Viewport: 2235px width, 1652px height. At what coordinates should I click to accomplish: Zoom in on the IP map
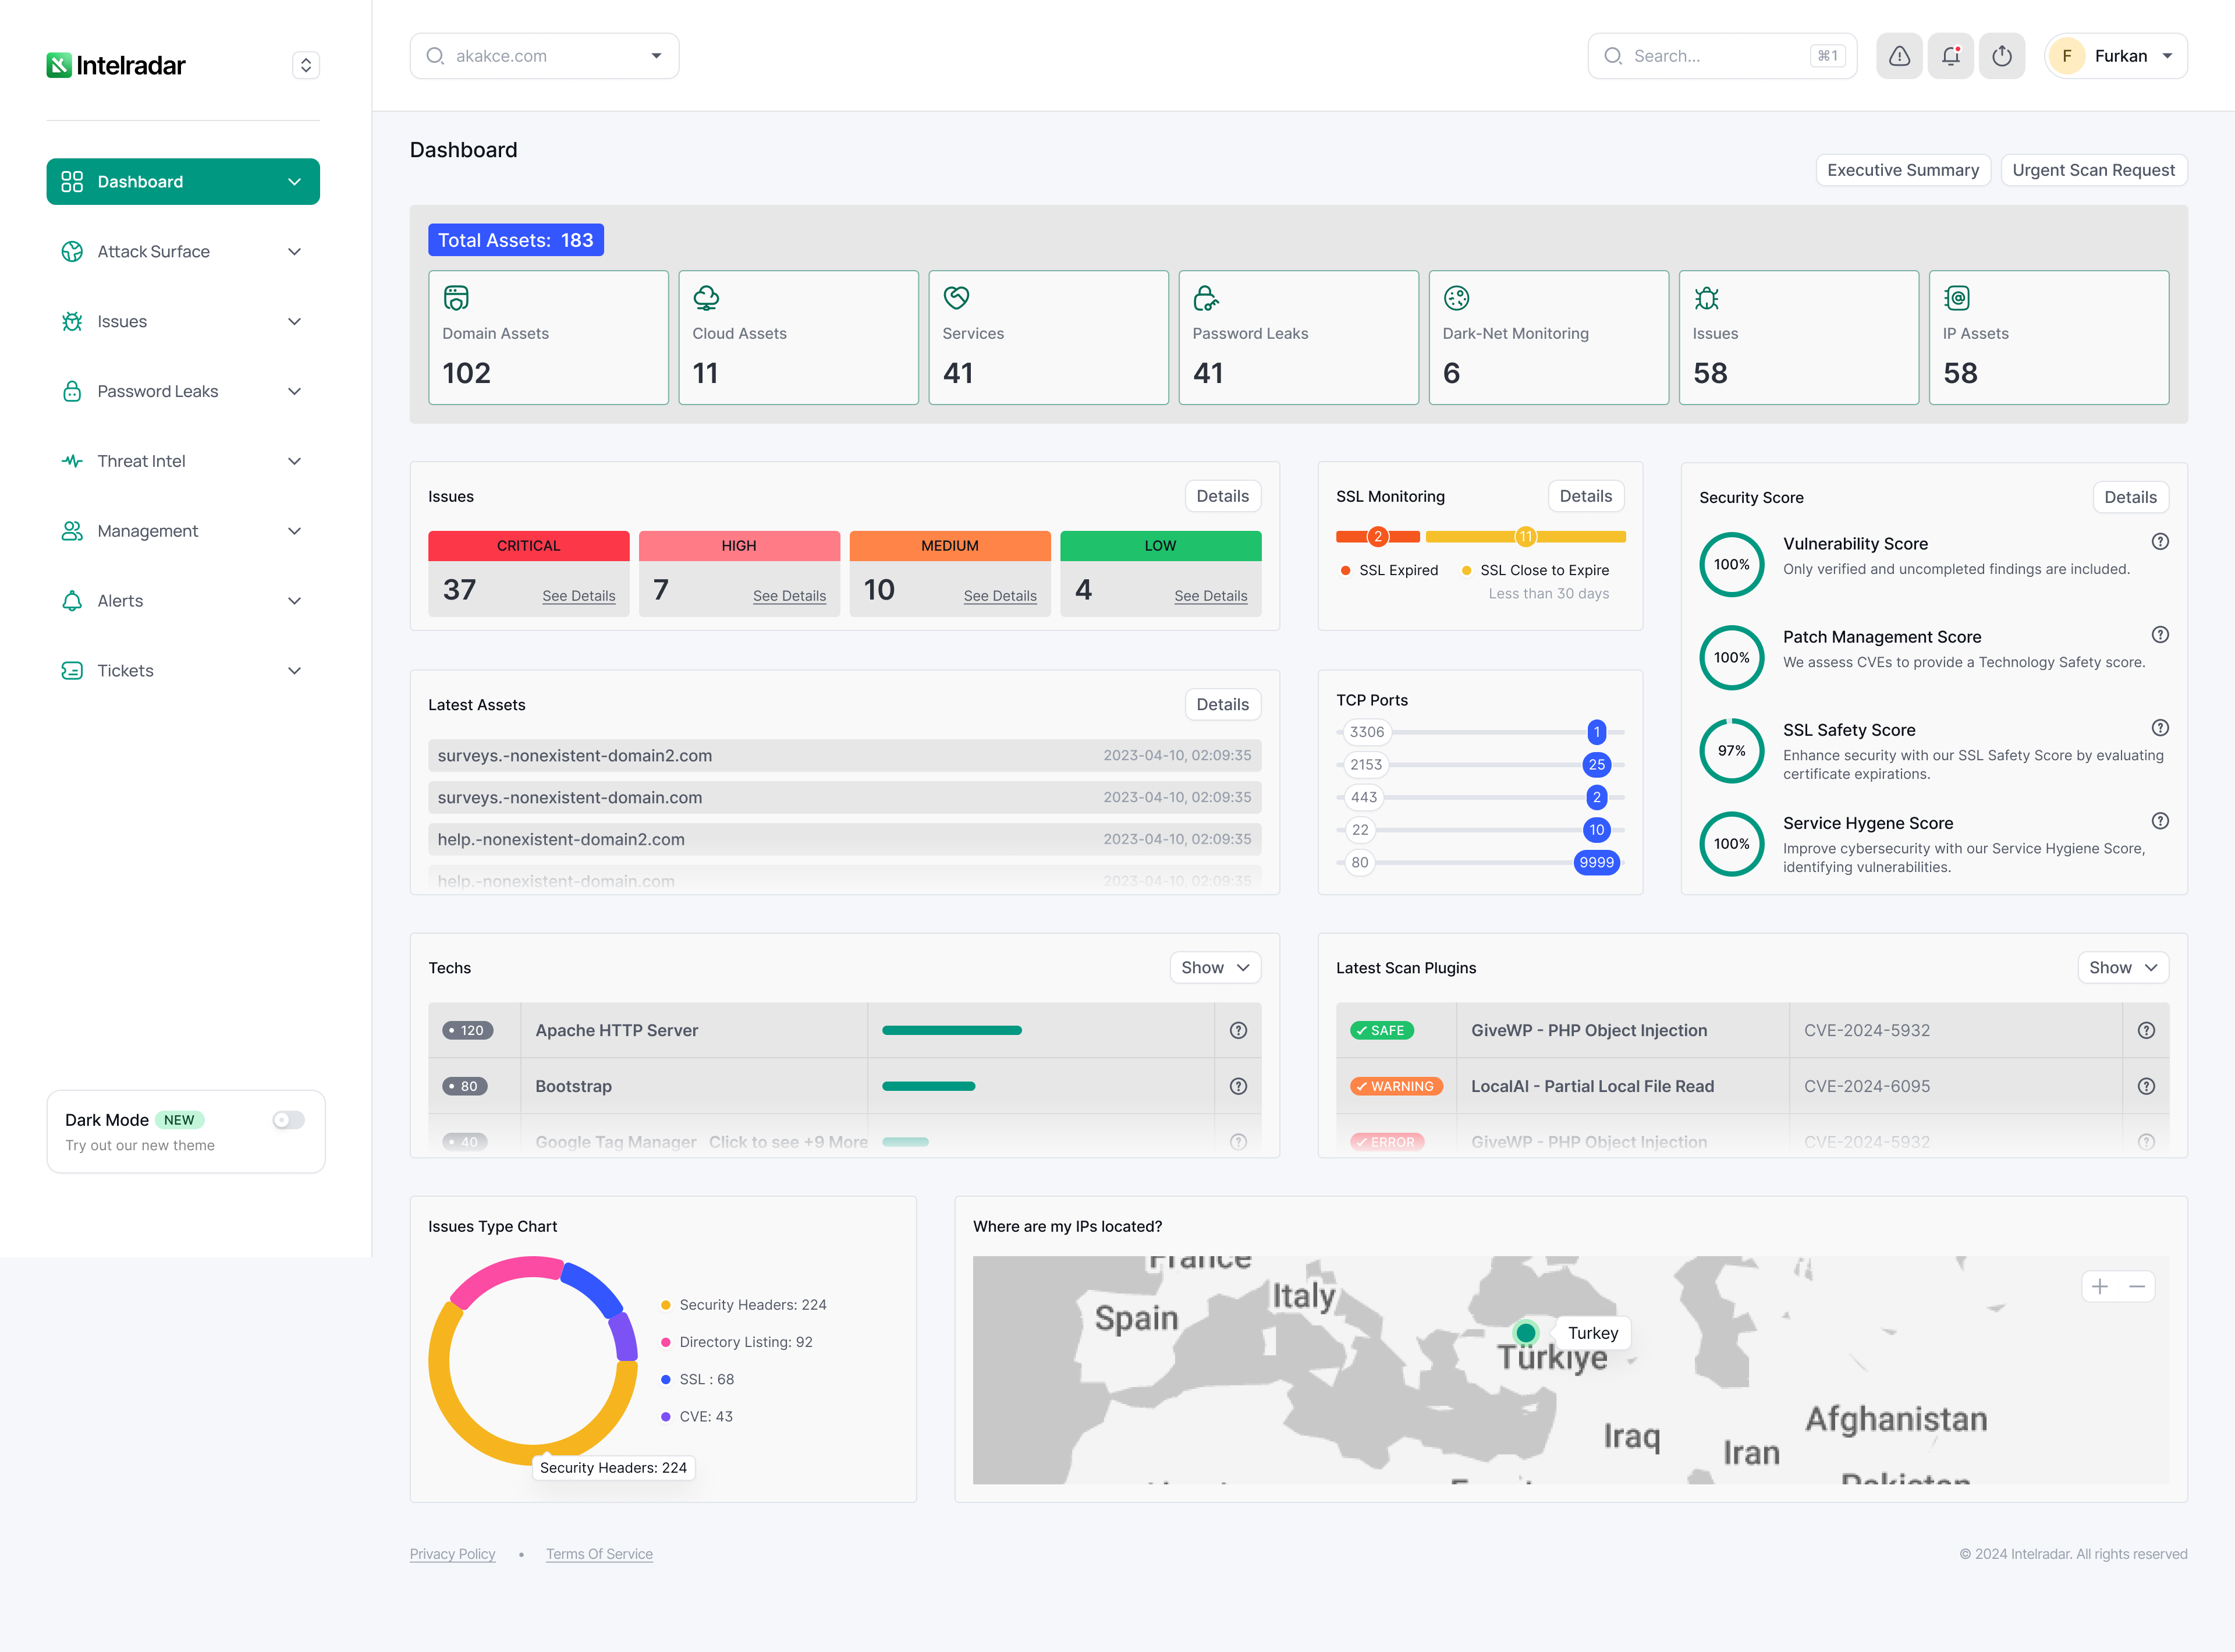click(2099, 1286)
